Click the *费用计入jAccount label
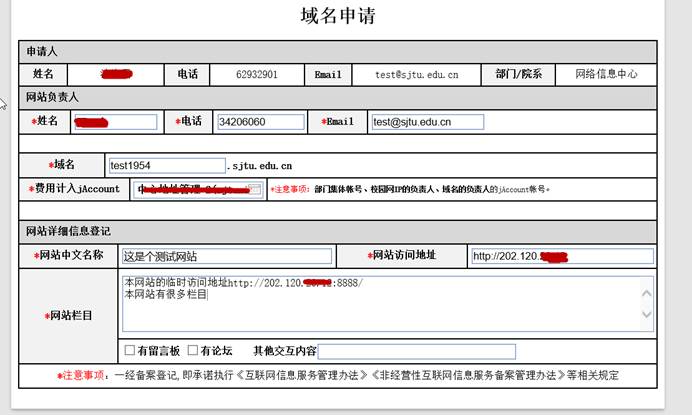 click(x=74, y=189)
